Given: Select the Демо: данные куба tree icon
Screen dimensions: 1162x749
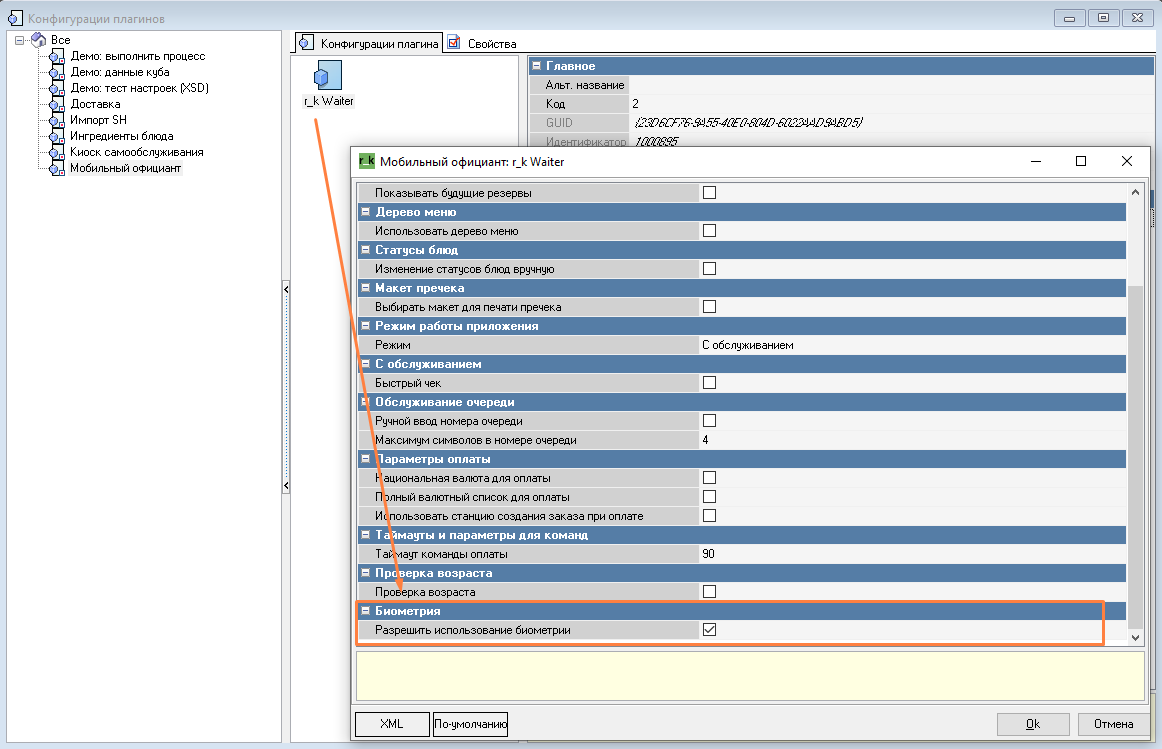Looking at the screenshot, I should coord(57,72).
